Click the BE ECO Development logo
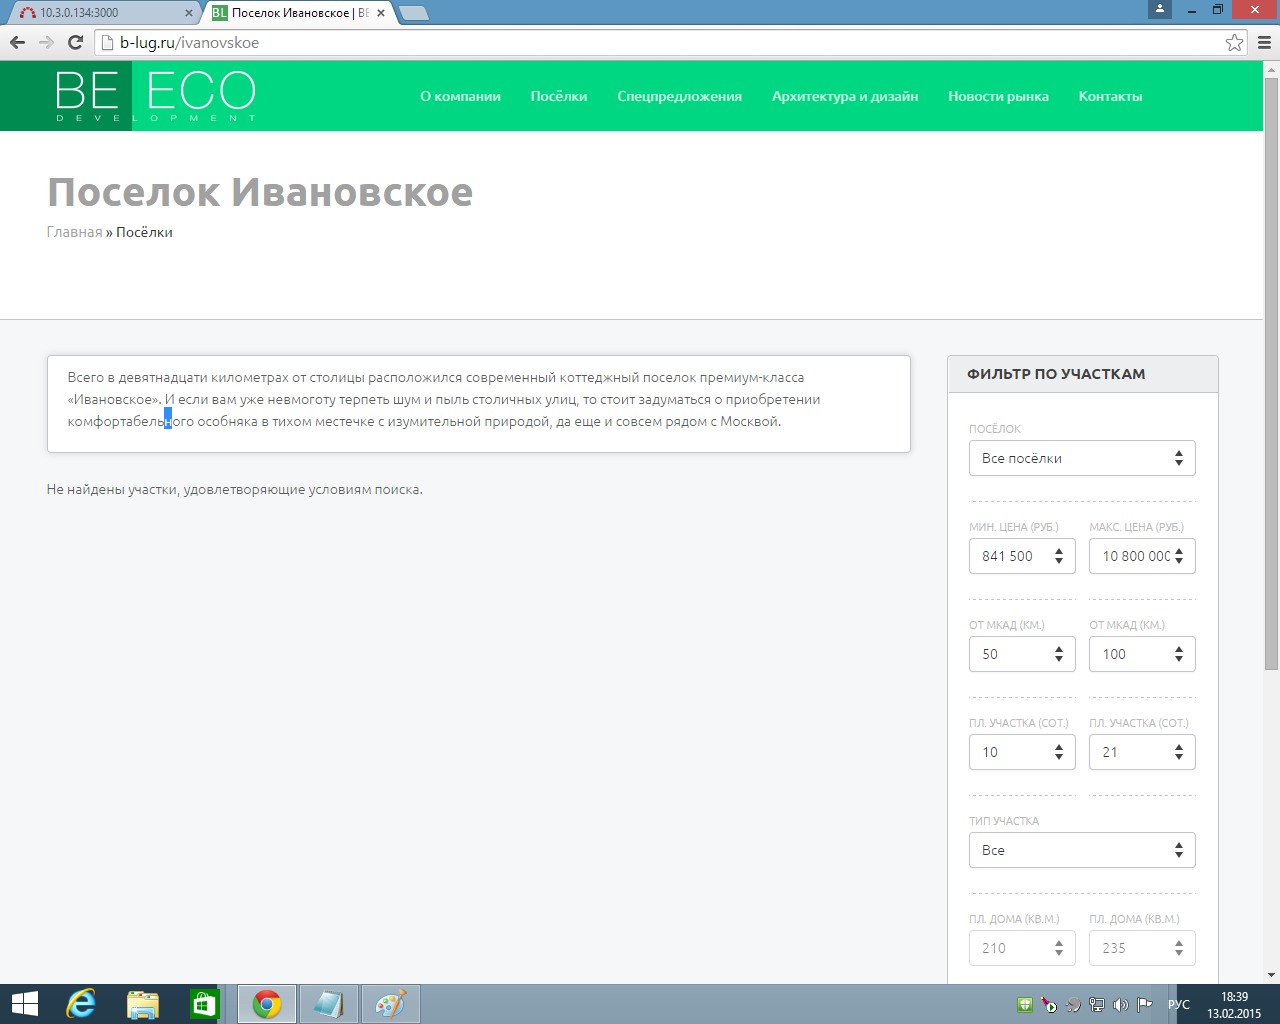The height and width of the screenshot is (1024, 1280). click(155, 96)
